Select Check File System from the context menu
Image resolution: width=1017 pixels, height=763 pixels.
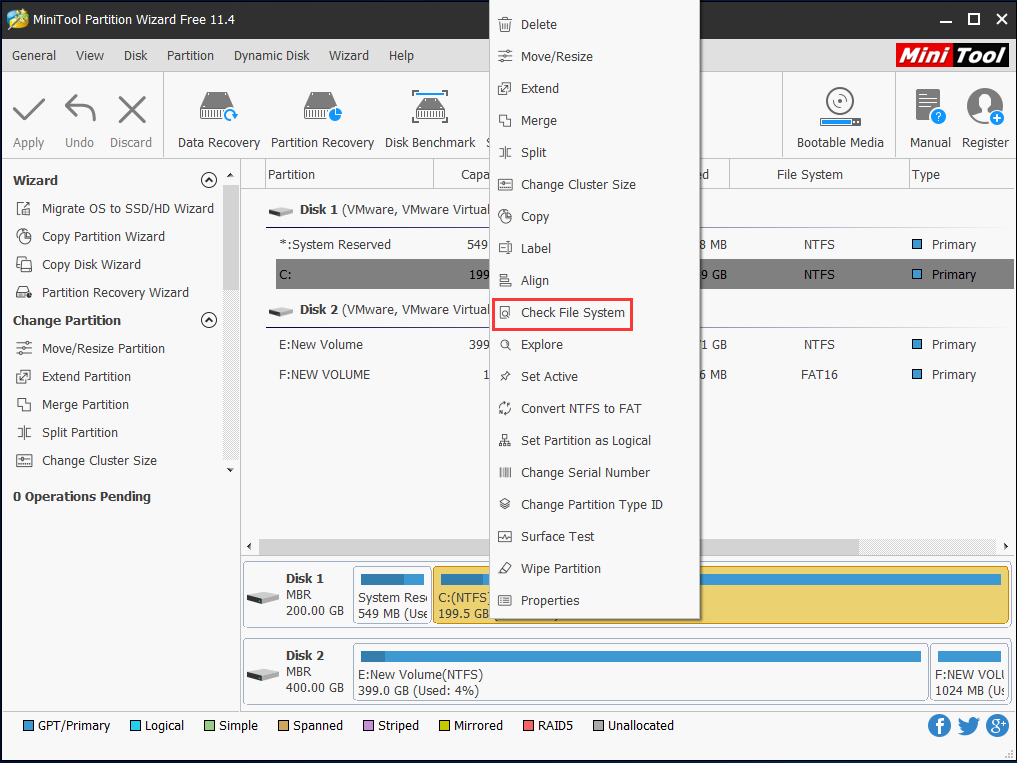coord(568,312)
